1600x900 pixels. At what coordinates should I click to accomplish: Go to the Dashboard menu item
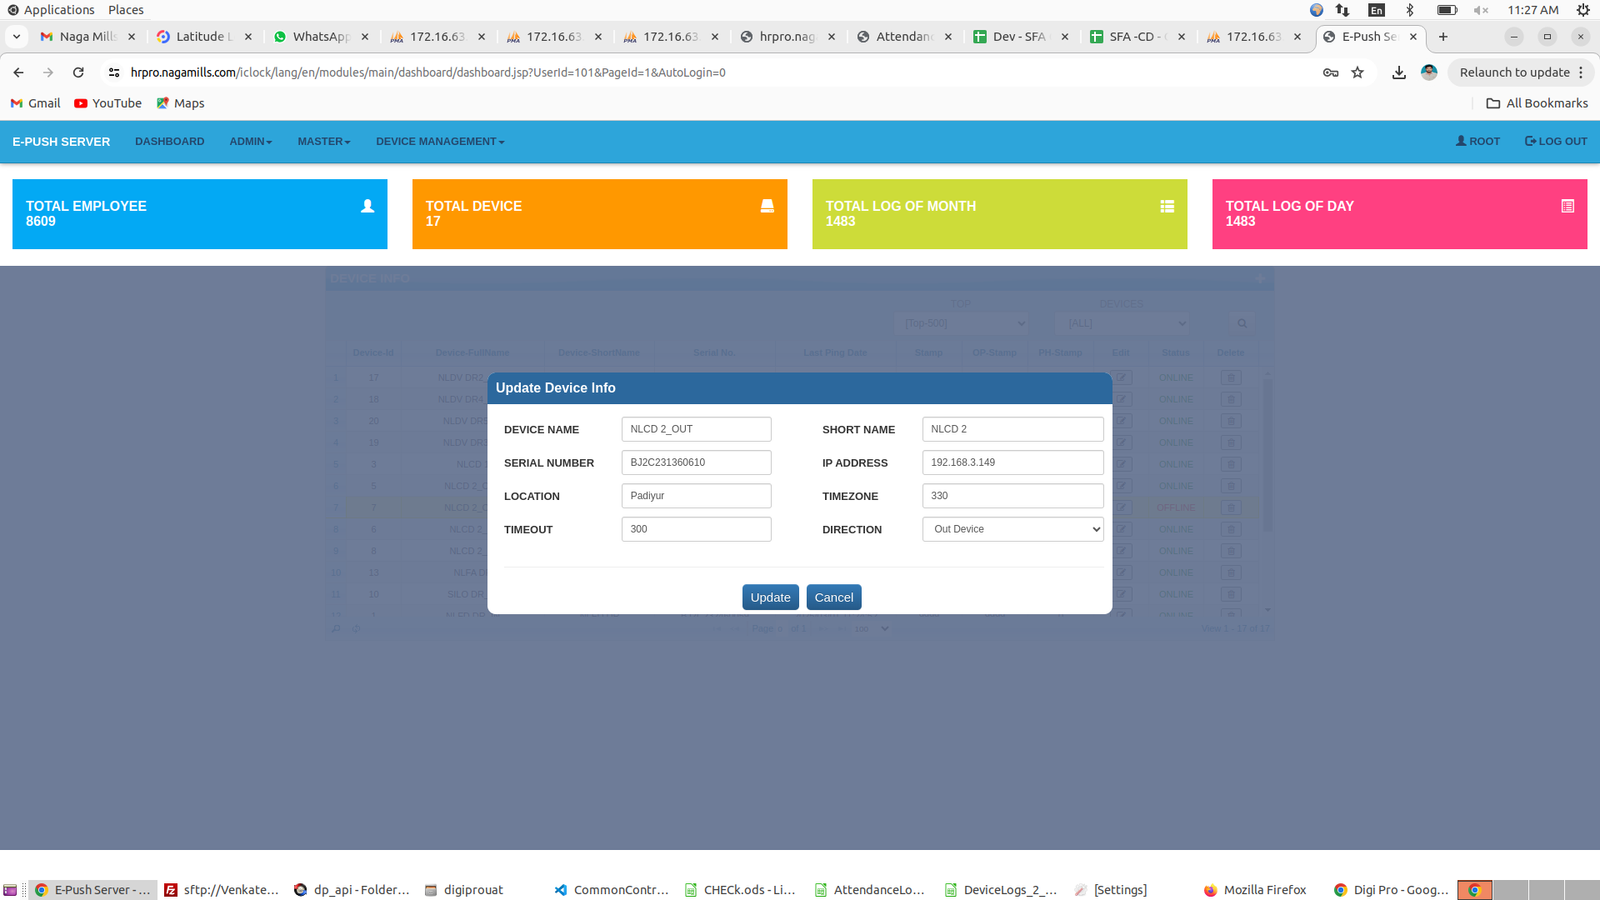pos(169,142)
